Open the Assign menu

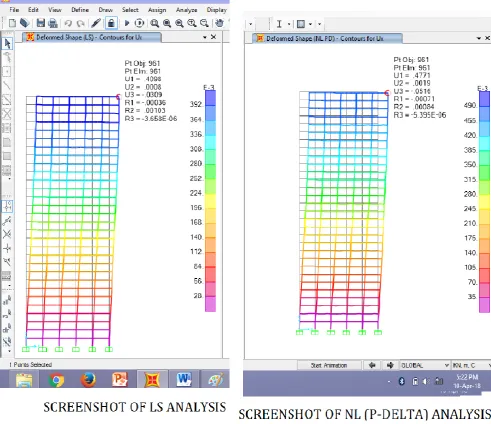(157, 10)
